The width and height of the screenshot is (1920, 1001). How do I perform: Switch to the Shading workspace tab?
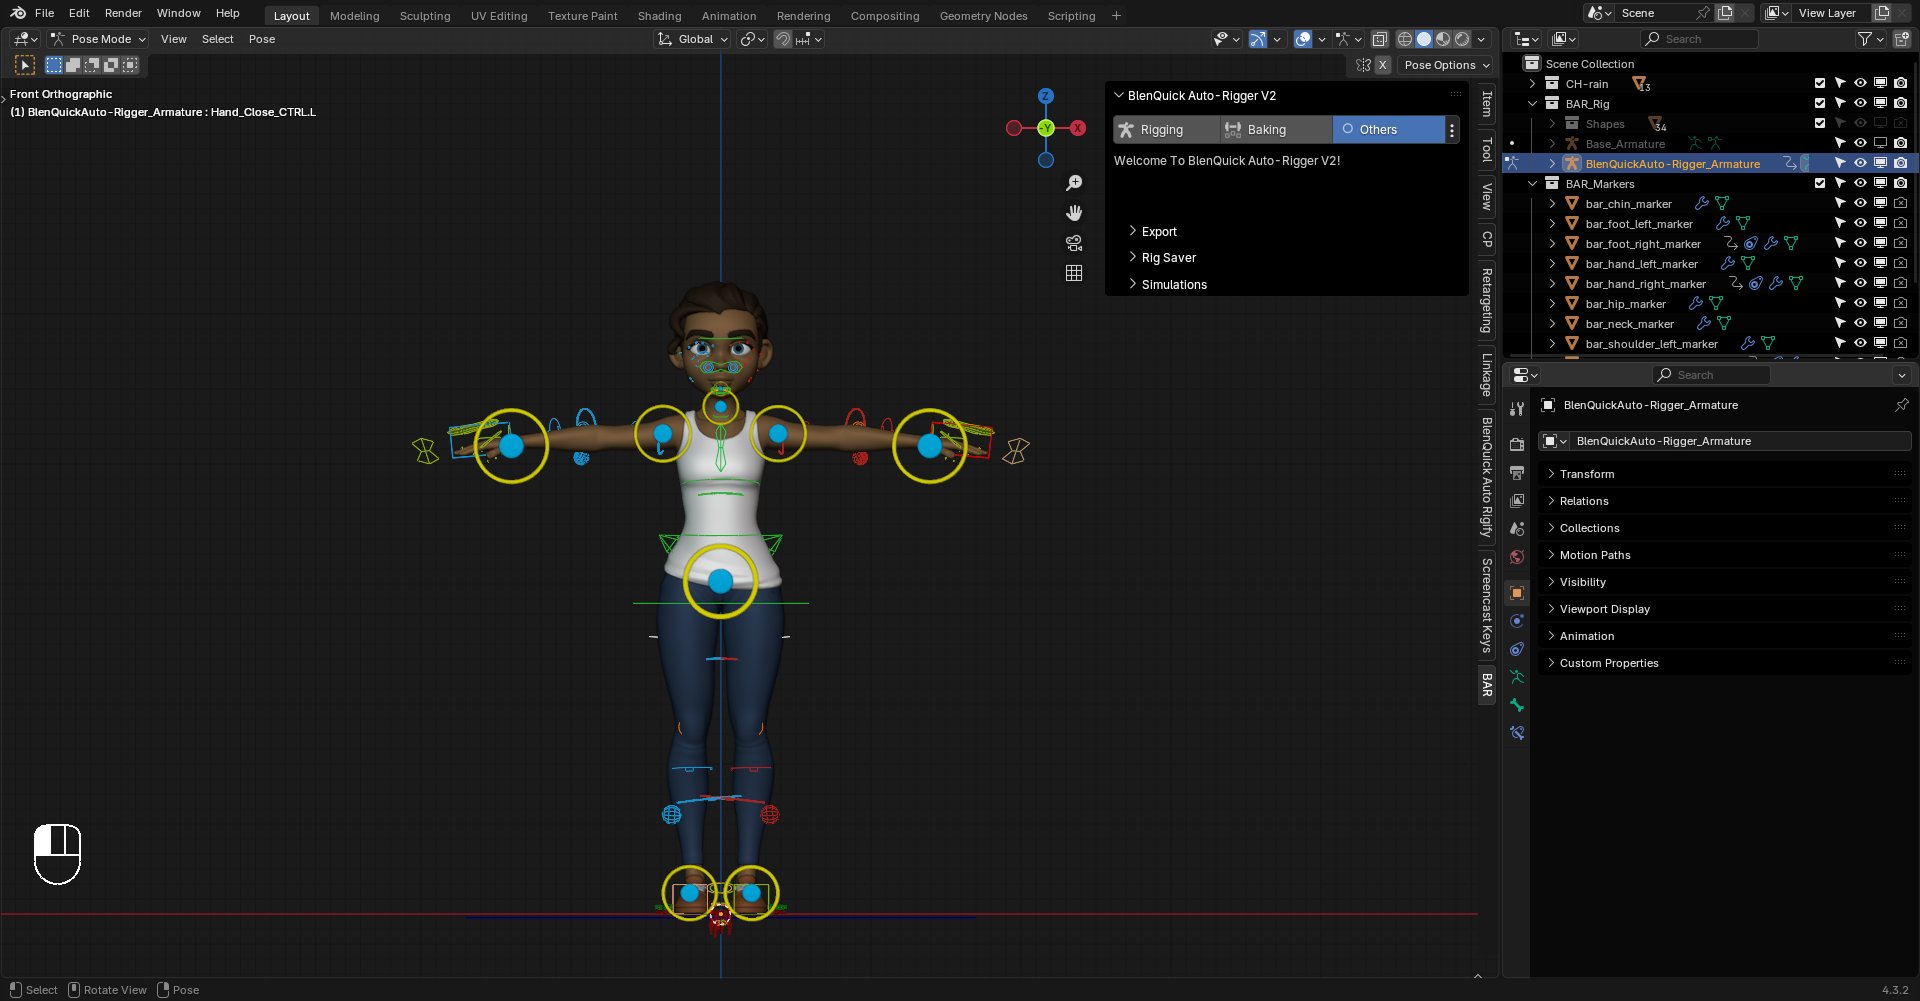[x=659, y=15]
